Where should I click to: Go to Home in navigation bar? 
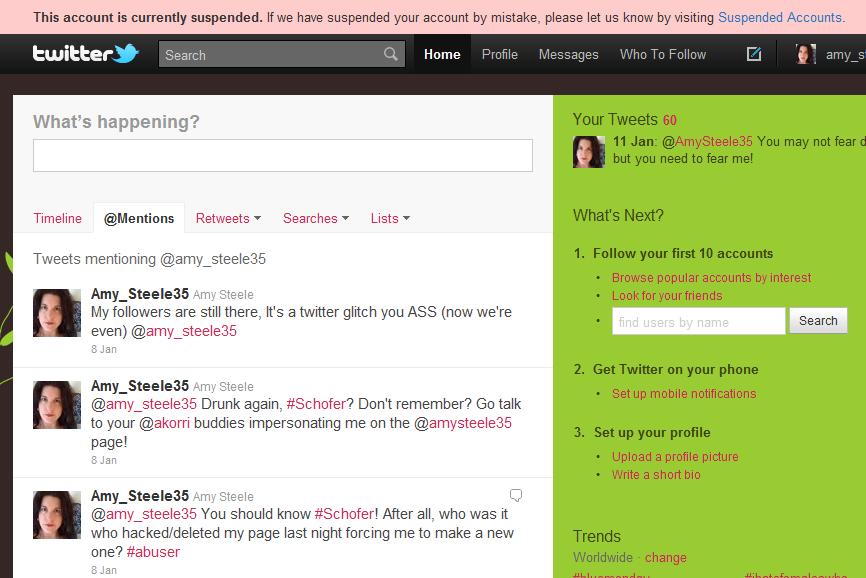(x=442, y=54)
